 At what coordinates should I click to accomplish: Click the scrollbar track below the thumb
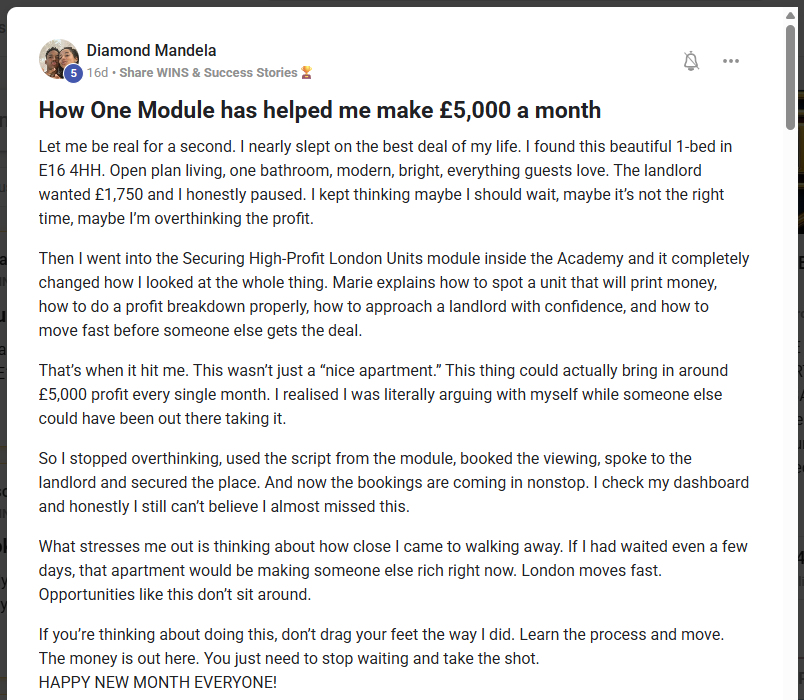coord(790,400)
